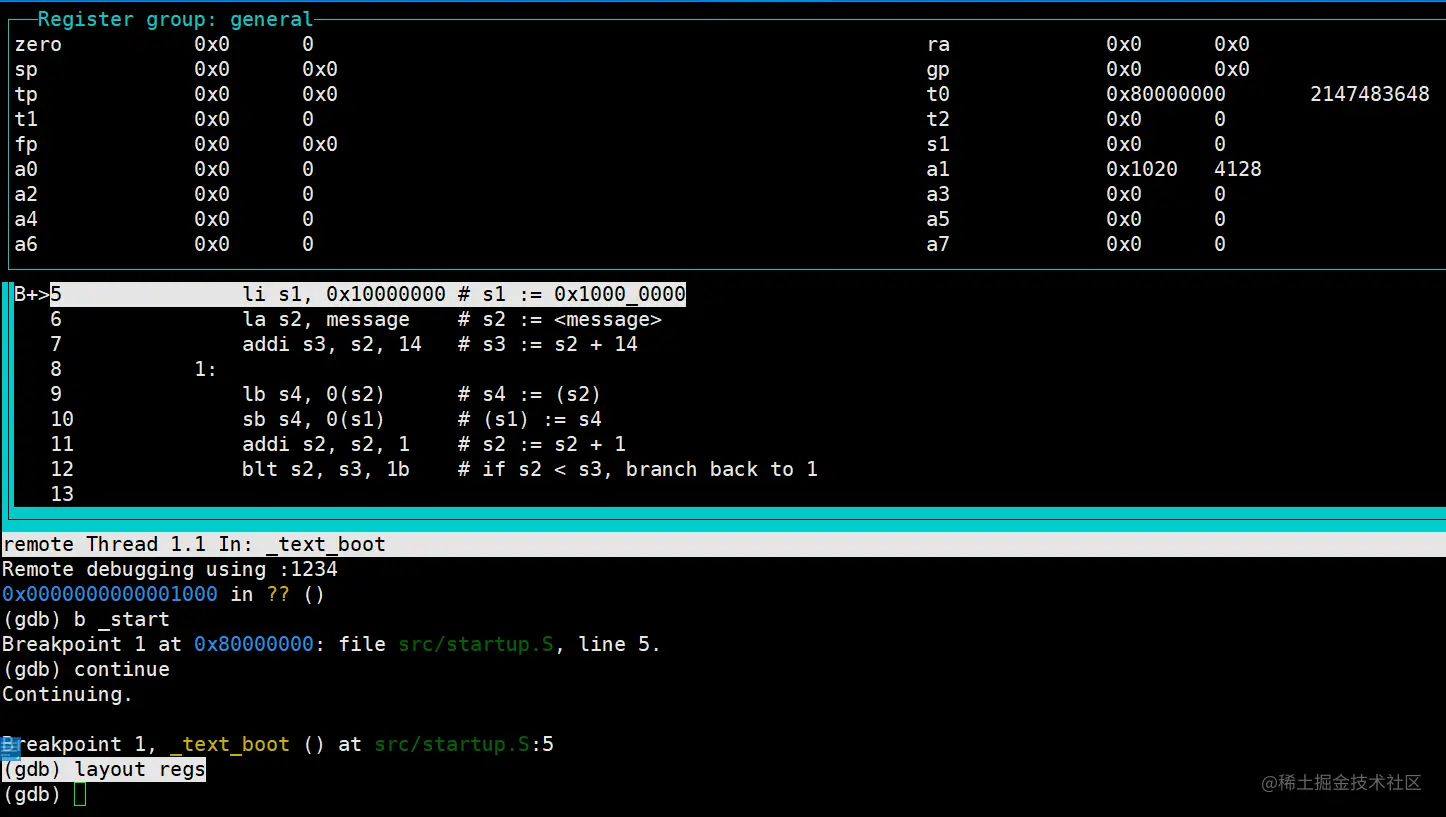Click the 'Register group: general' title
Screen dimensions: 1446x817
click(x=175, y=19)
